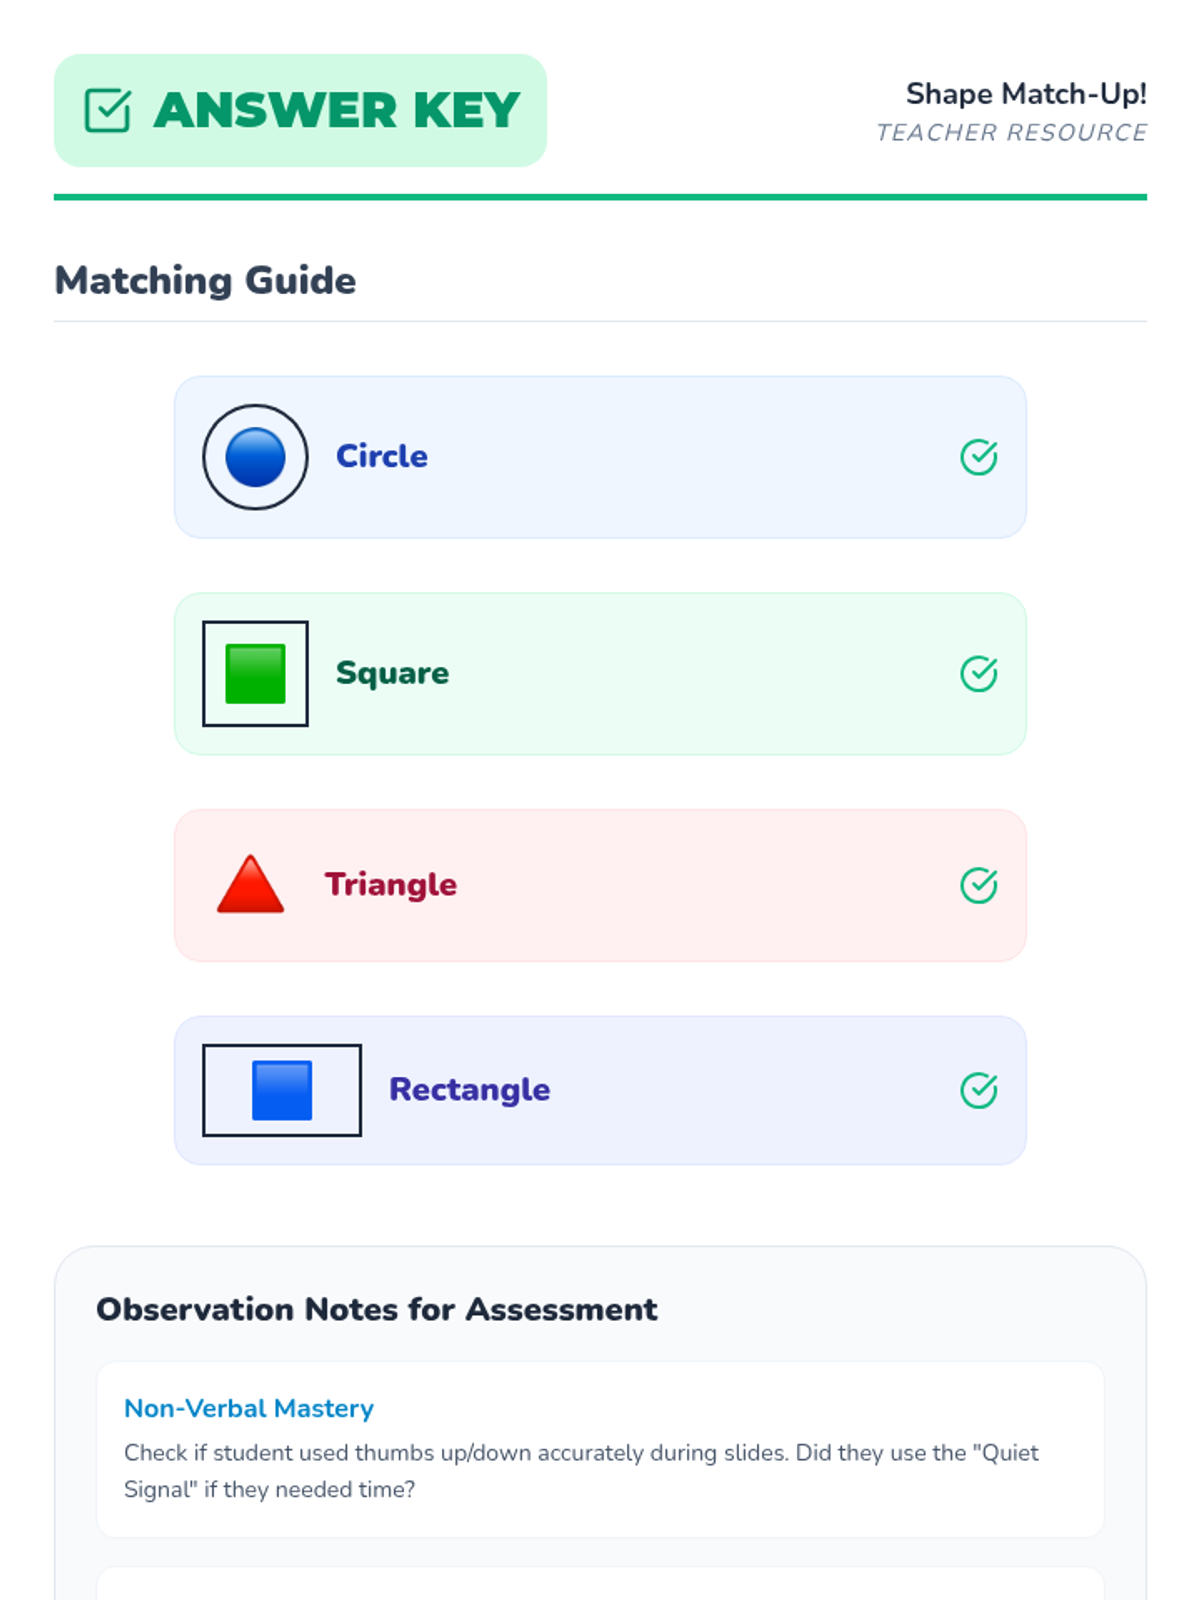Click the Circle label text
The width and height of the screenshot is (1200, 1600).
[382, 456]
